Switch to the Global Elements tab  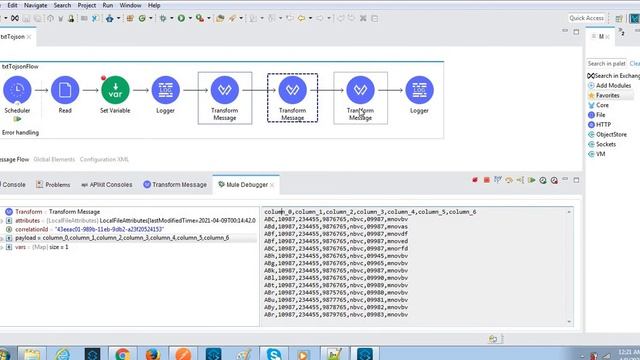point(54,159)
